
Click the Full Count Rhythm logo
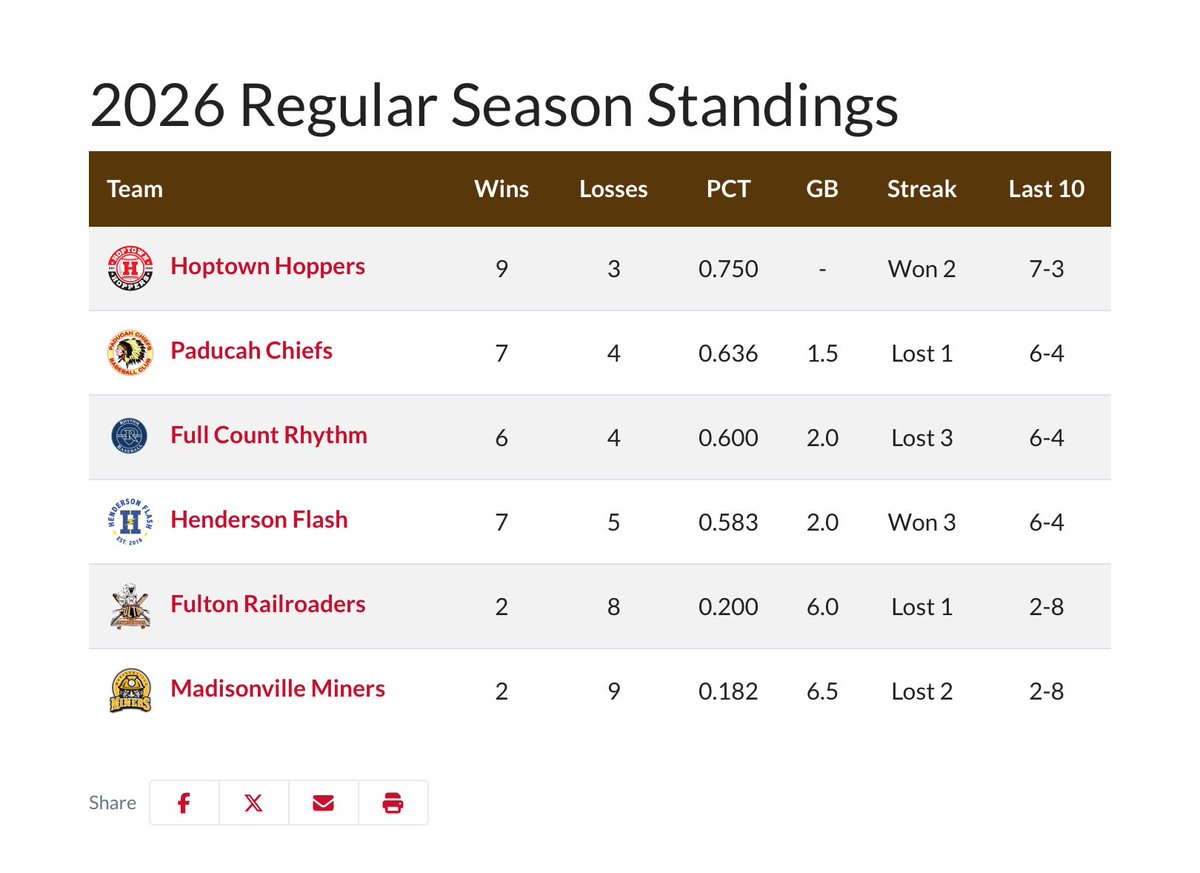click(x=130, y=436)
